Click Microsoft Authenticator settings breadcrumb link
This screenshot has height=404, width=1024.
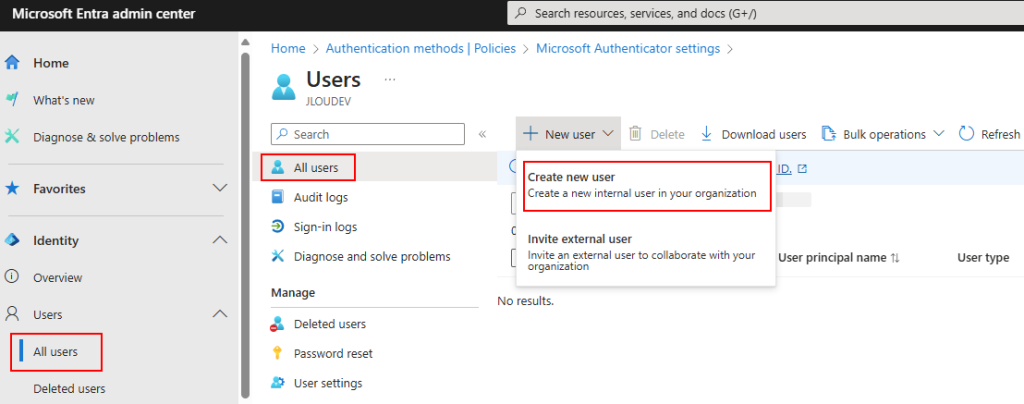tap(628, 48)
